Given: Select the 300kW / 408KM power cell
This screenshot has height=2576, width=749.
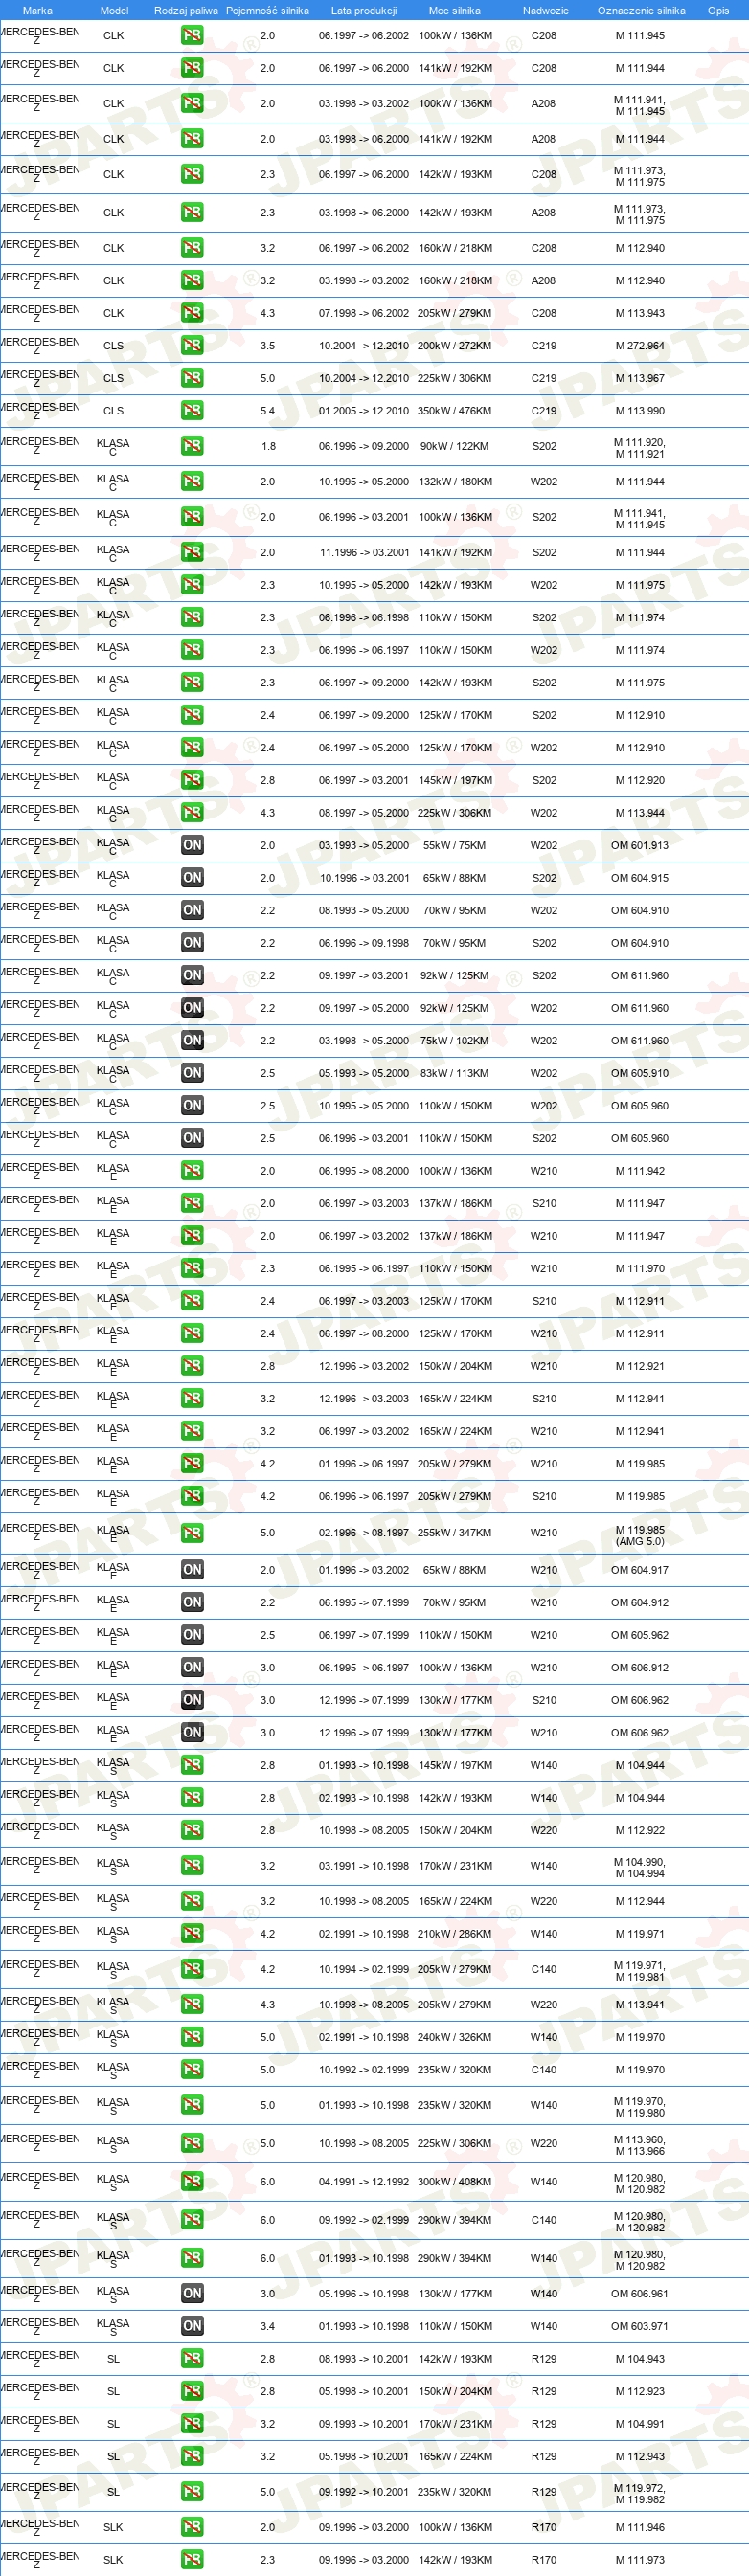Looking at the screenshot, I should 455,2182.
